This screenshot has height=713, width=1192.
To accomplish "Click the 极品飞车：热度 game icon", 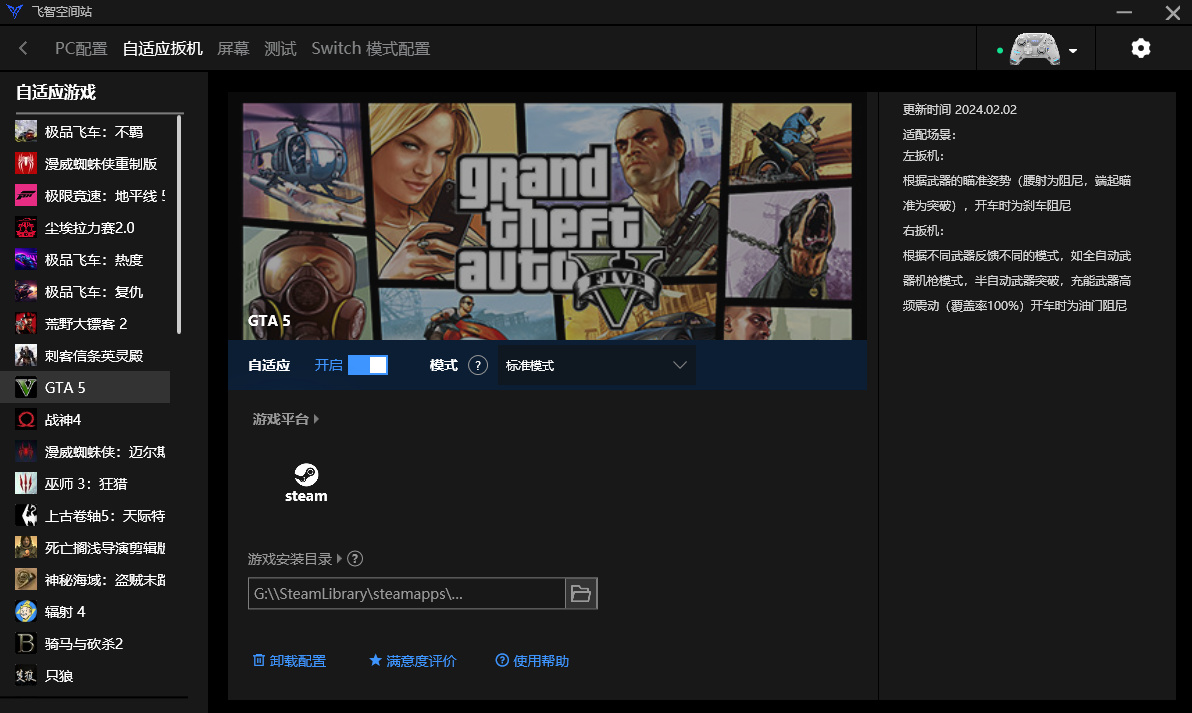I will coord(26,259).
